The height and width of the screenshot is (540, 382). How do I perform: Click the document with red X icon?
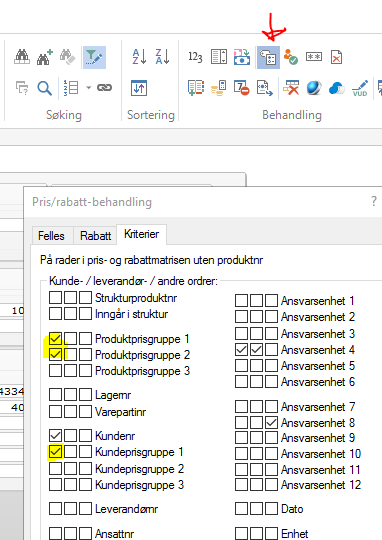tap(336, 57)
